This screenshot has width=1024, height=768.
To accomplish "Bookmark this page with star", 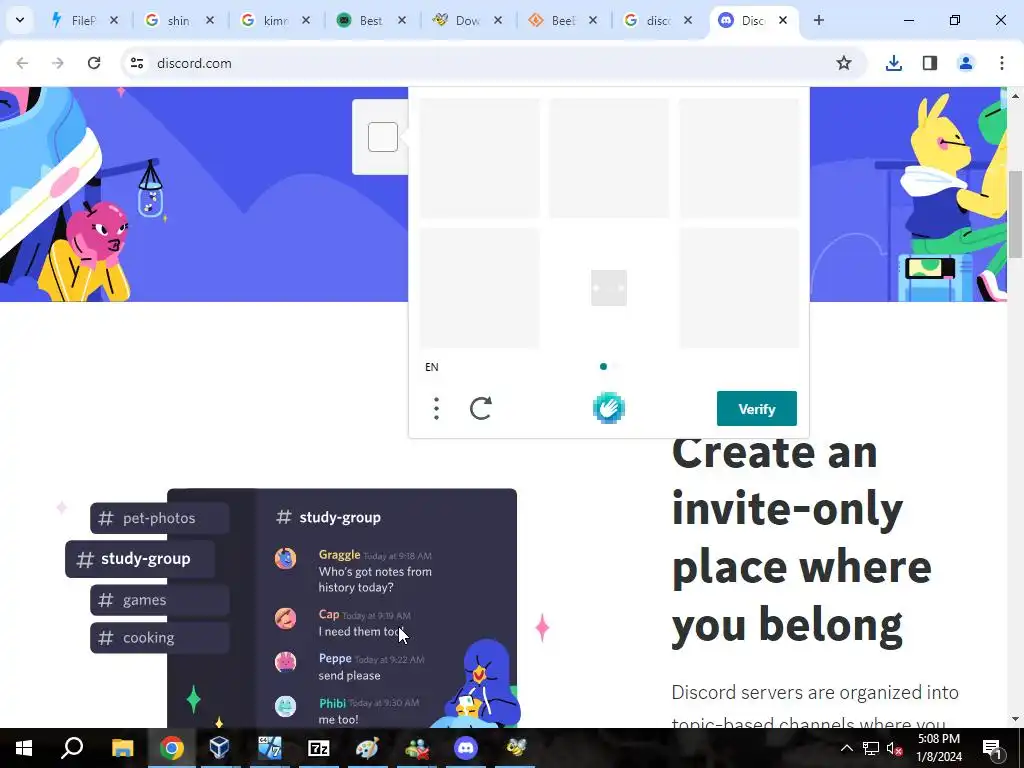I will coord(844,63).
